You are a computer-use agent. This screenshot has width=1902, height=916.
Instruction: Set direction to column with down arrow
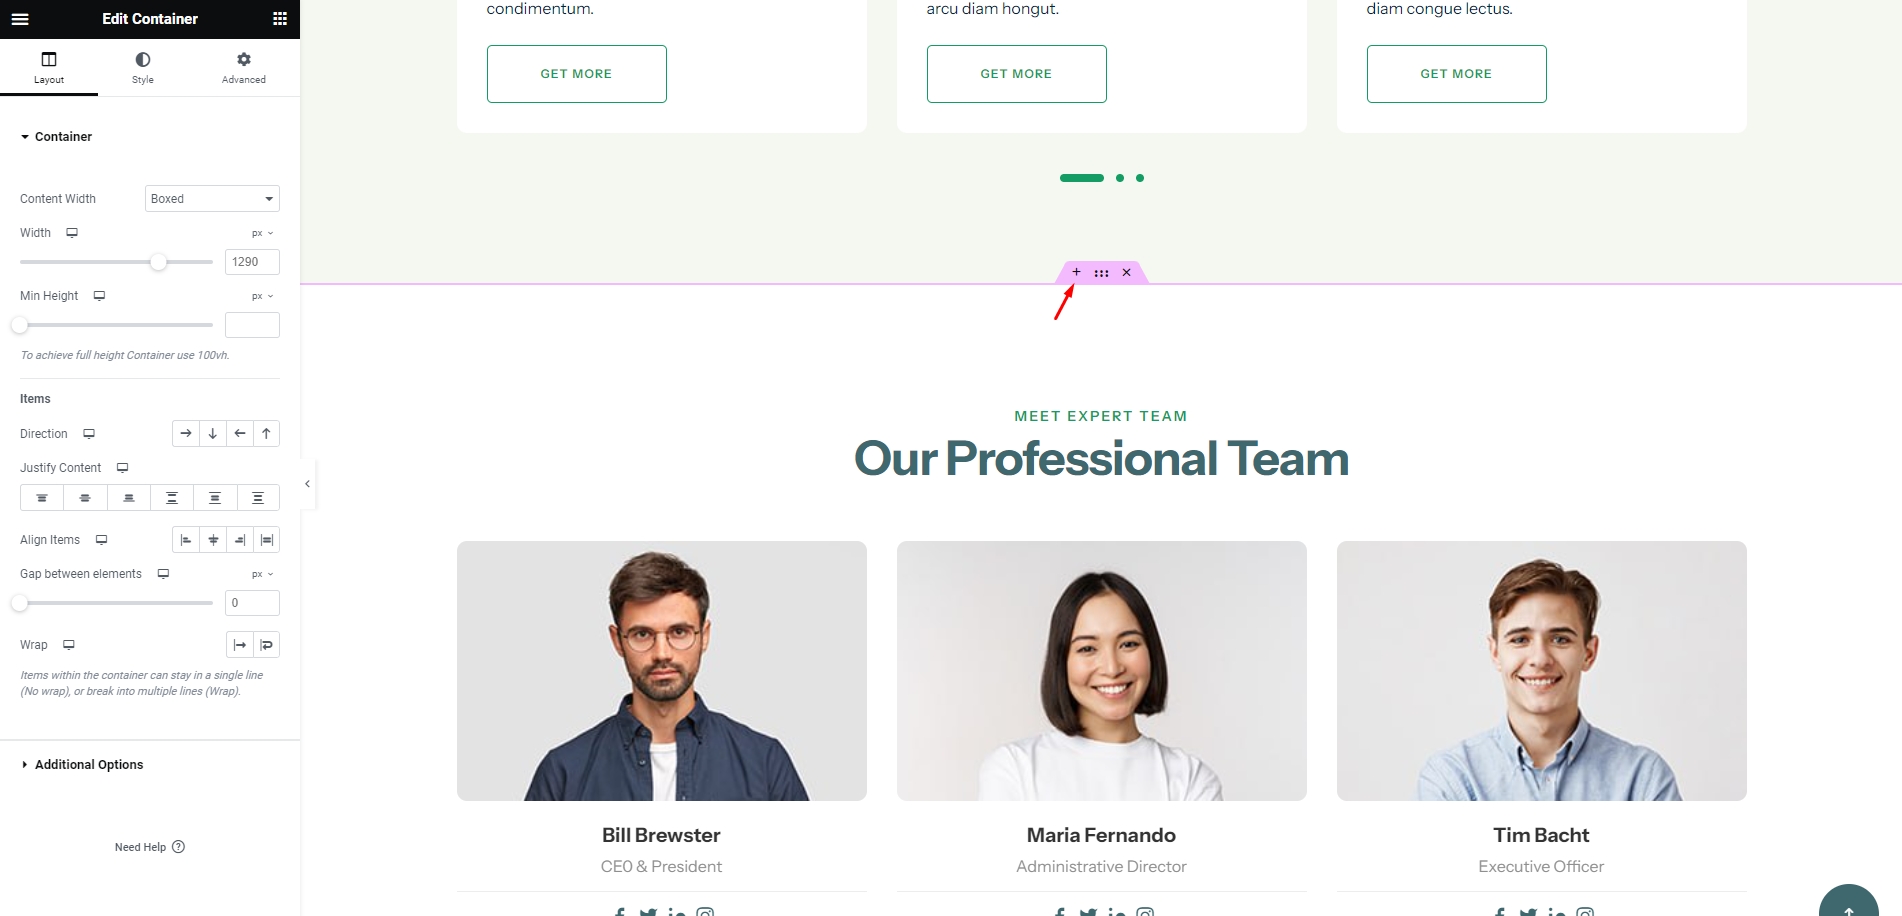click(x=213, y=434)
